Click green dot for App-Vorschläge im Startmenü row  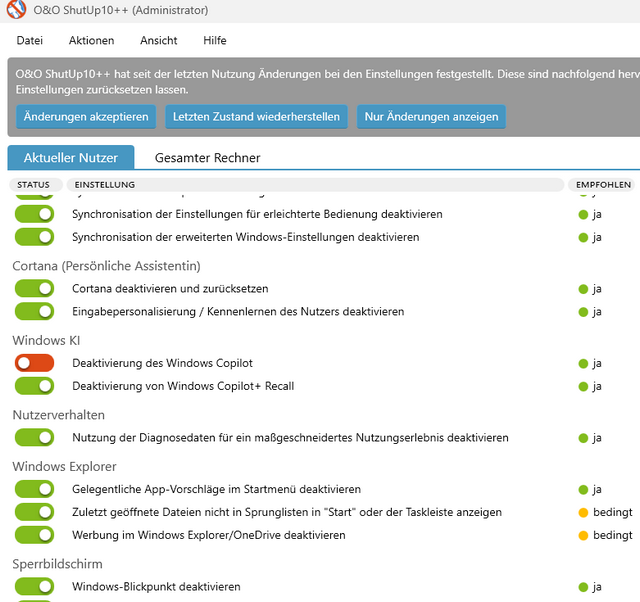tap(583, 490)
